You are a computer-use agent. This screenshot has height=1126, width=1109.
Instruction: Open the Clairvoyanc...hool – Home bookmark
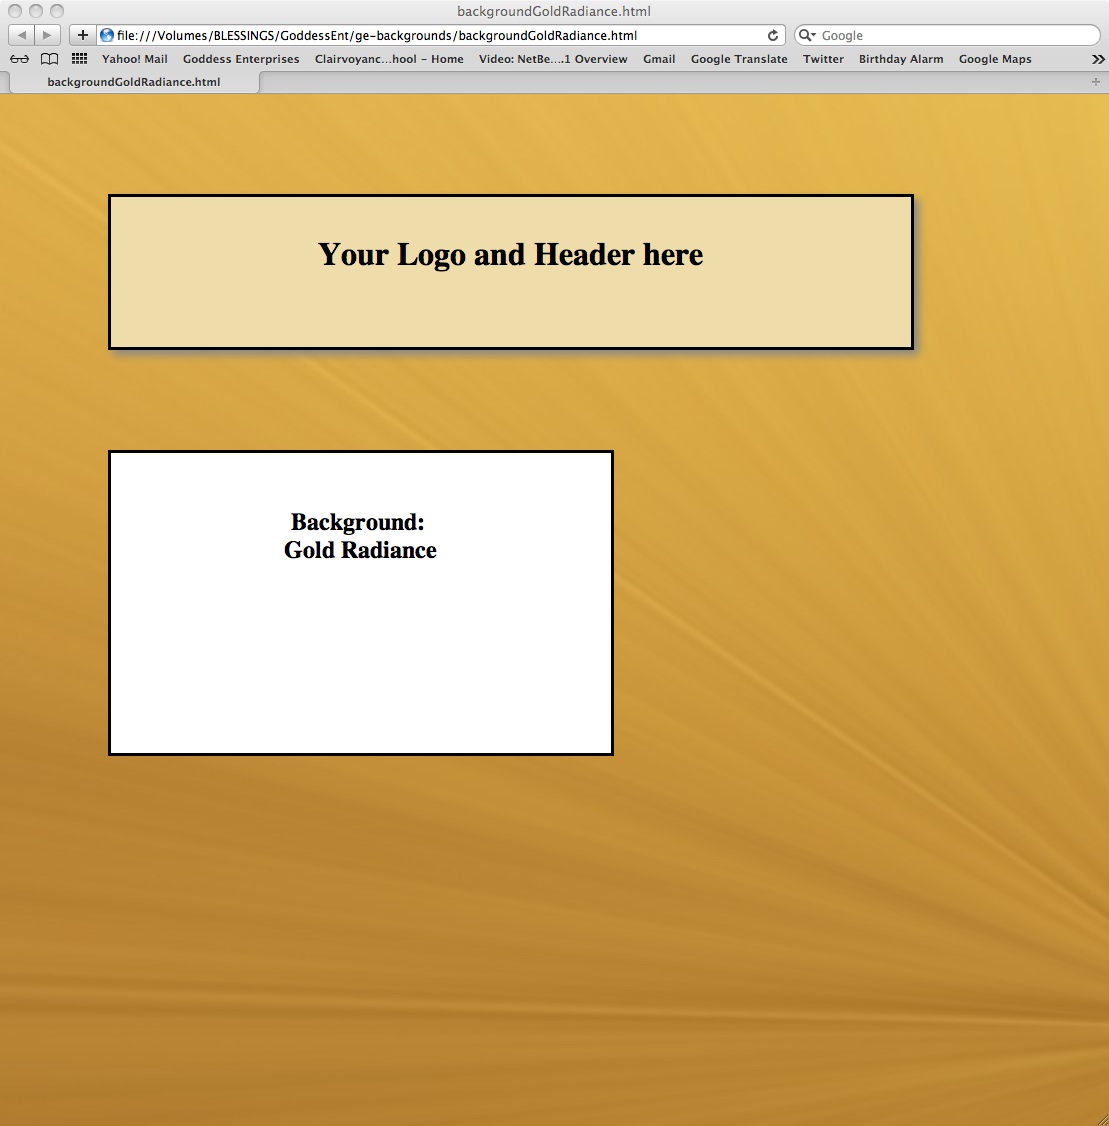[x=389, y=59]
